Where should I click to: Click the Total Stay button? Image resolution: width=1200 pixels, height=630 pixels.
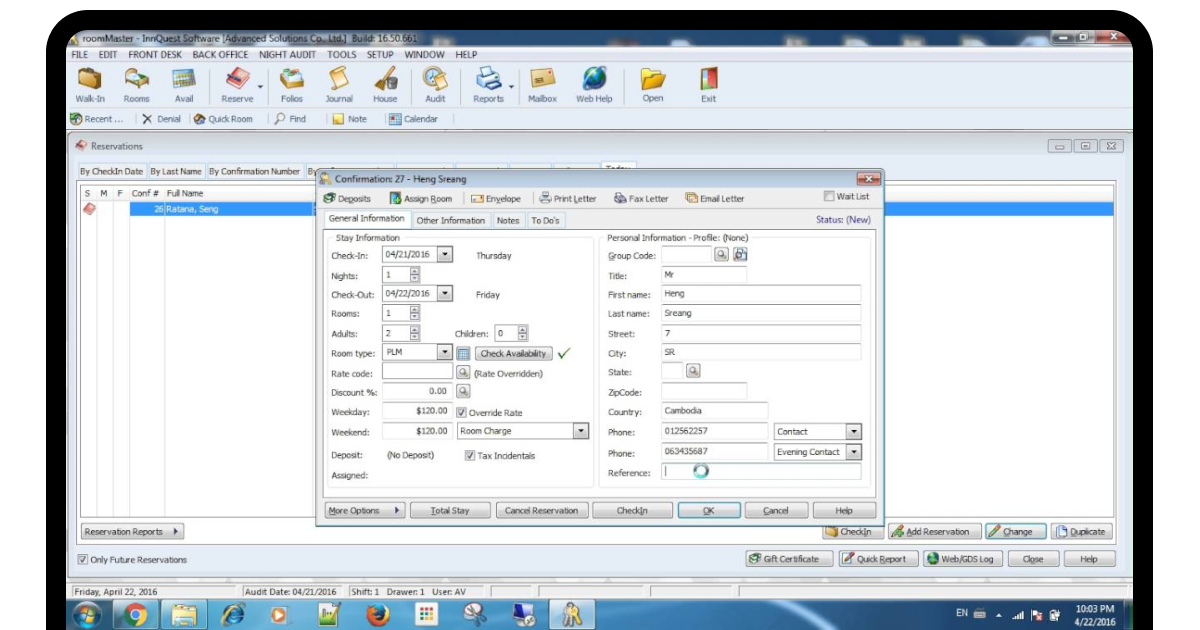(450, 510)
